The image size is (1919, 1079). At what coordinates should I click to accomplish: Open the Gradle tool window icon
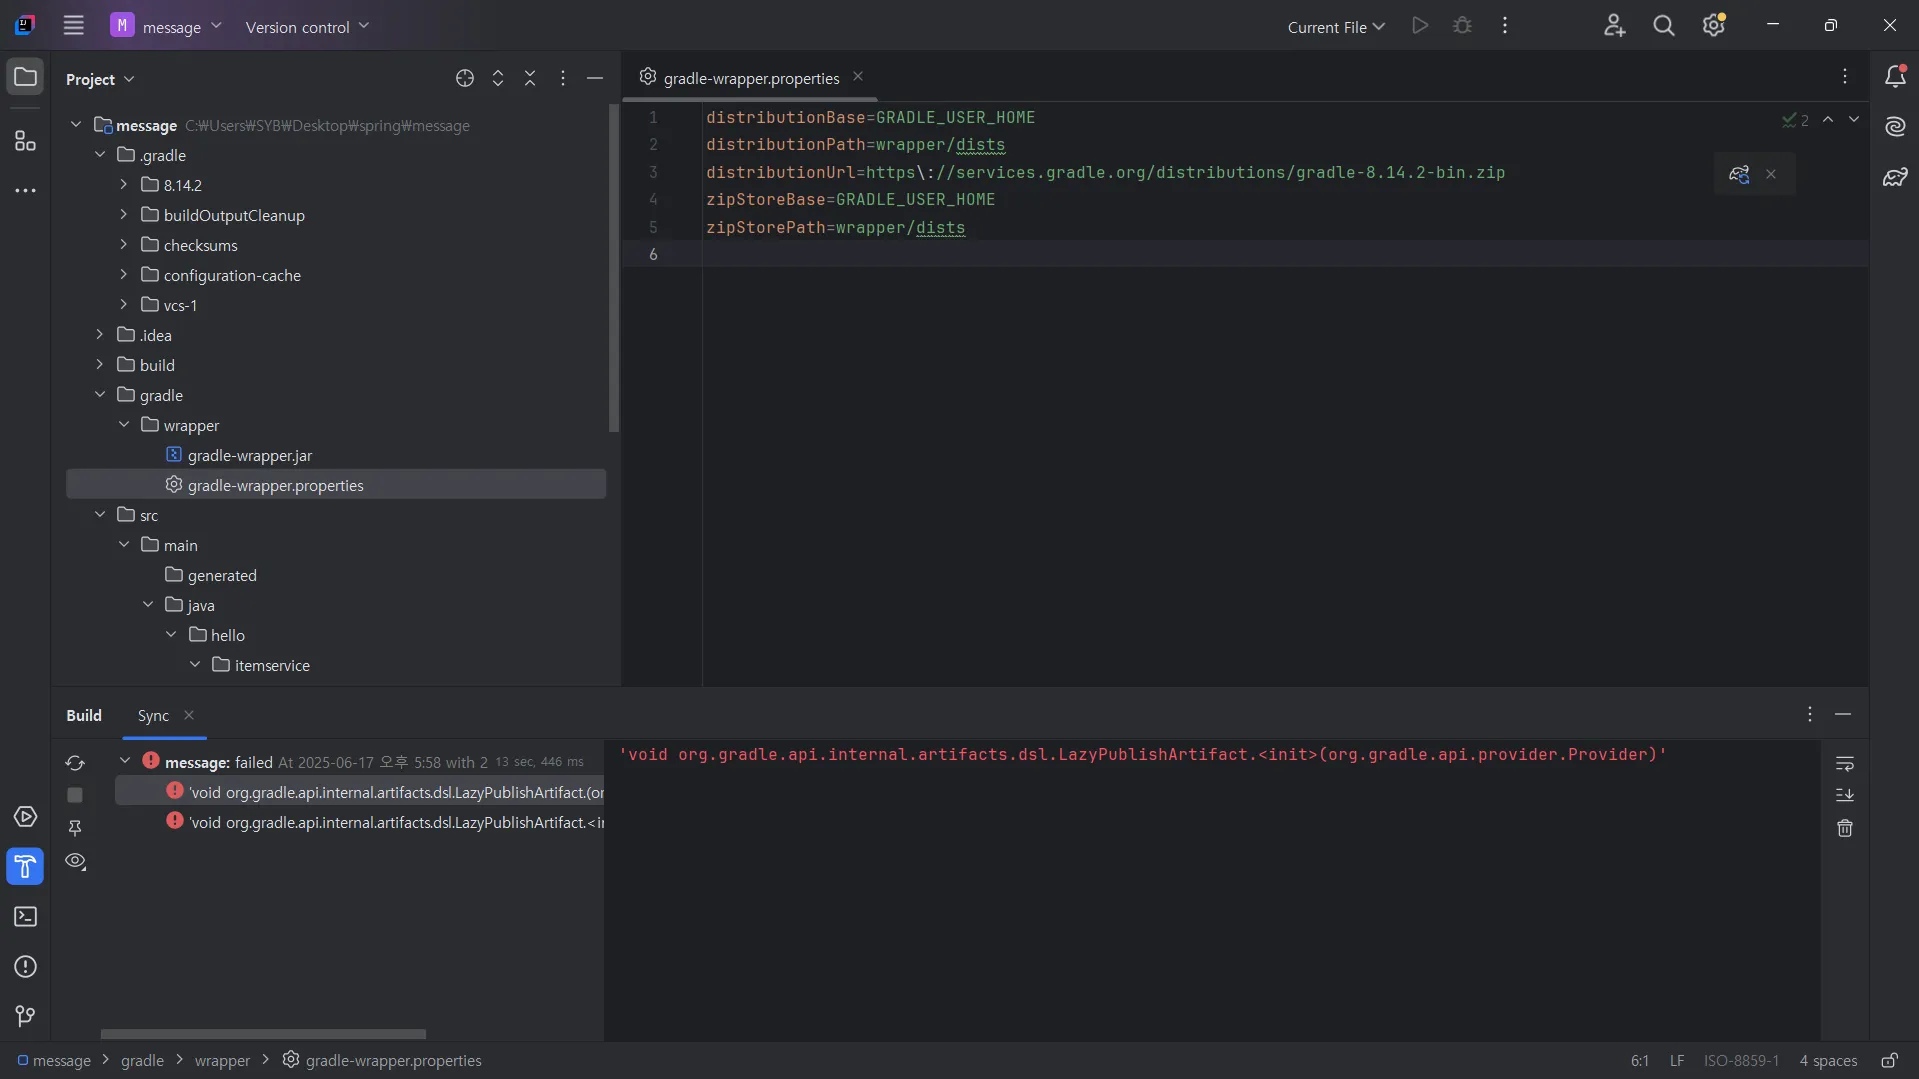[1895, 177]
